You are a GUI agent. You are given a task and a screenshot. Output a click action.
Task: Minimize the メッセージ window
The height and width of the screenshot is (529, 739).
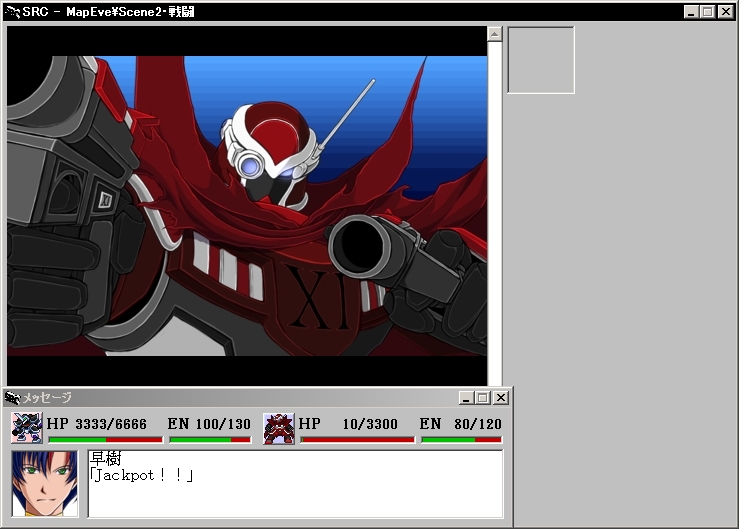466,398
